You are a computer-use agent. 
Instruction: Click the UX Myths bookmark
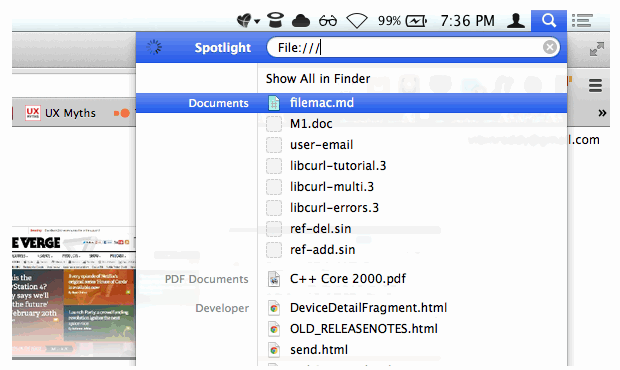pos(61,113)
